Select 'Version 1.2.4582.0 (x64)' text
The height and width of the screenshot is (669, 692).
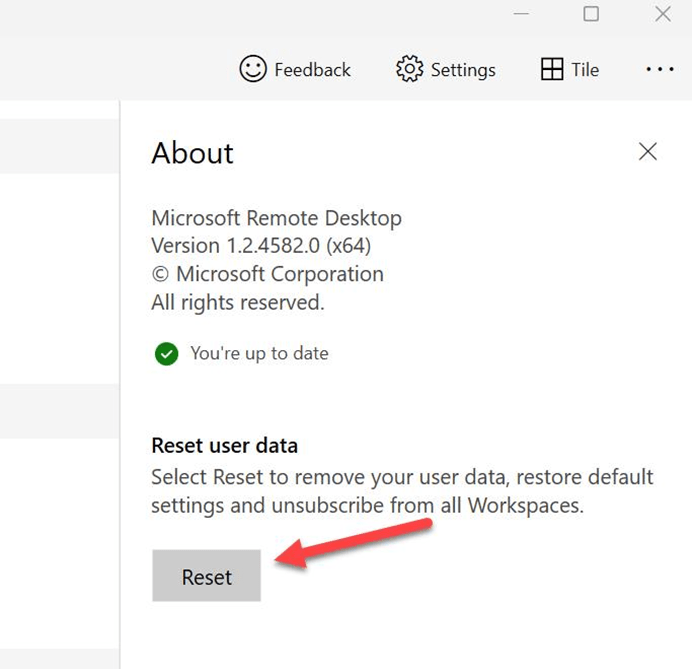261,246
